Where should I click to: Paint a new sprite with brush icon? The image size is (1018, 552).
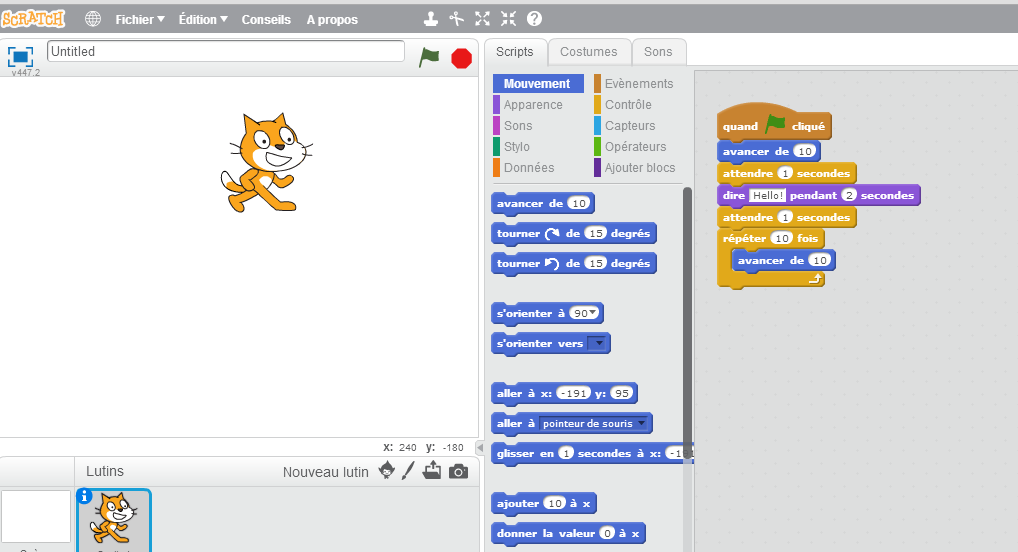pyautogui.click(x=408, y=471)
